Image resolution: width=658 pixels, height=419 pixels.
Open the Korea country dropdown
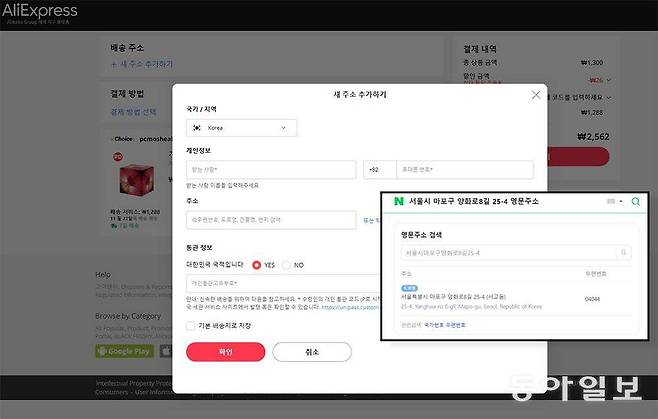[x=241, y=128]
